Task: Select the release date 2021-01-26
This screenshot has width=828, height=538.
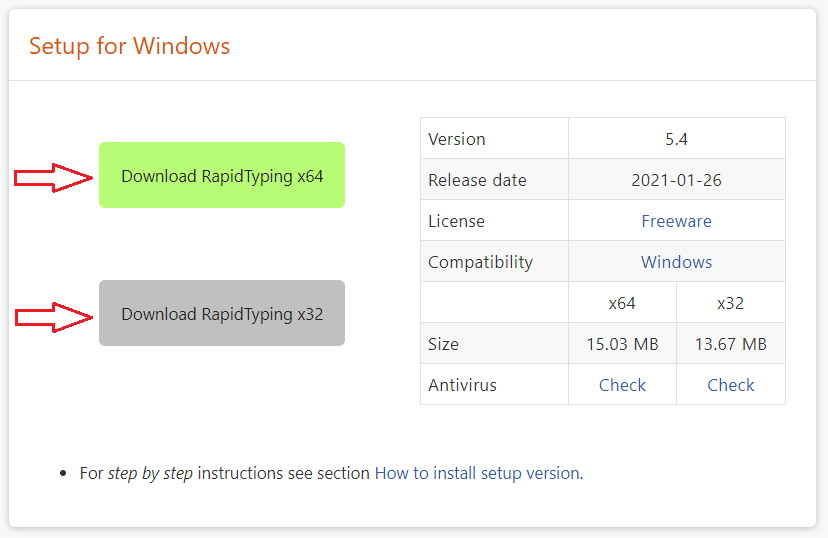Action: pyautogui.click(x=676, y=180)
